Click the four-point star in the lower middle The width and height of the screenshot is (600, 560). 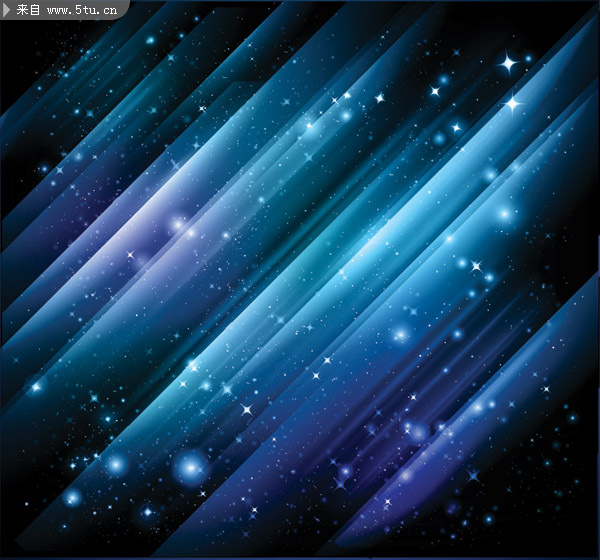tap(247, 410)
